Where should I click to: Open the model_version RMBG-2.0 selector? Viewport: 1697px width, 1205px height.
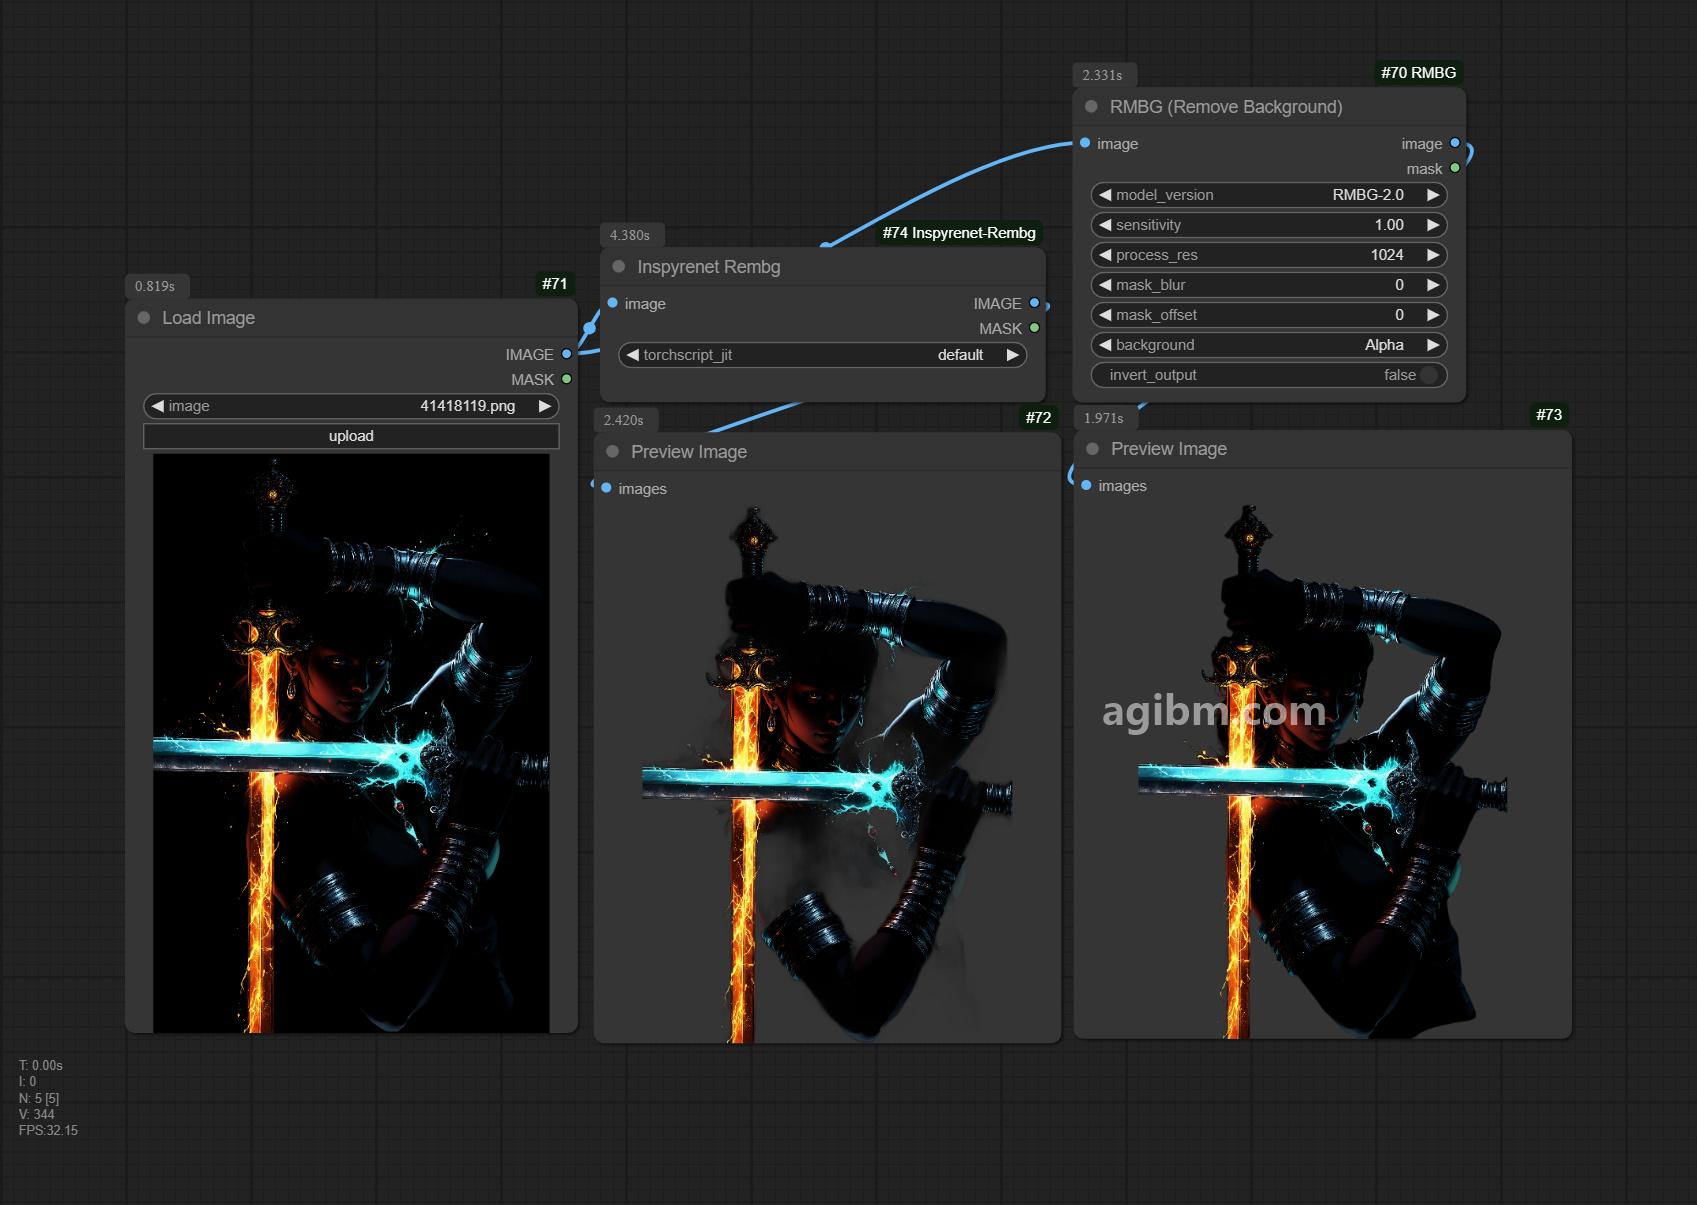click(1269, 195)
